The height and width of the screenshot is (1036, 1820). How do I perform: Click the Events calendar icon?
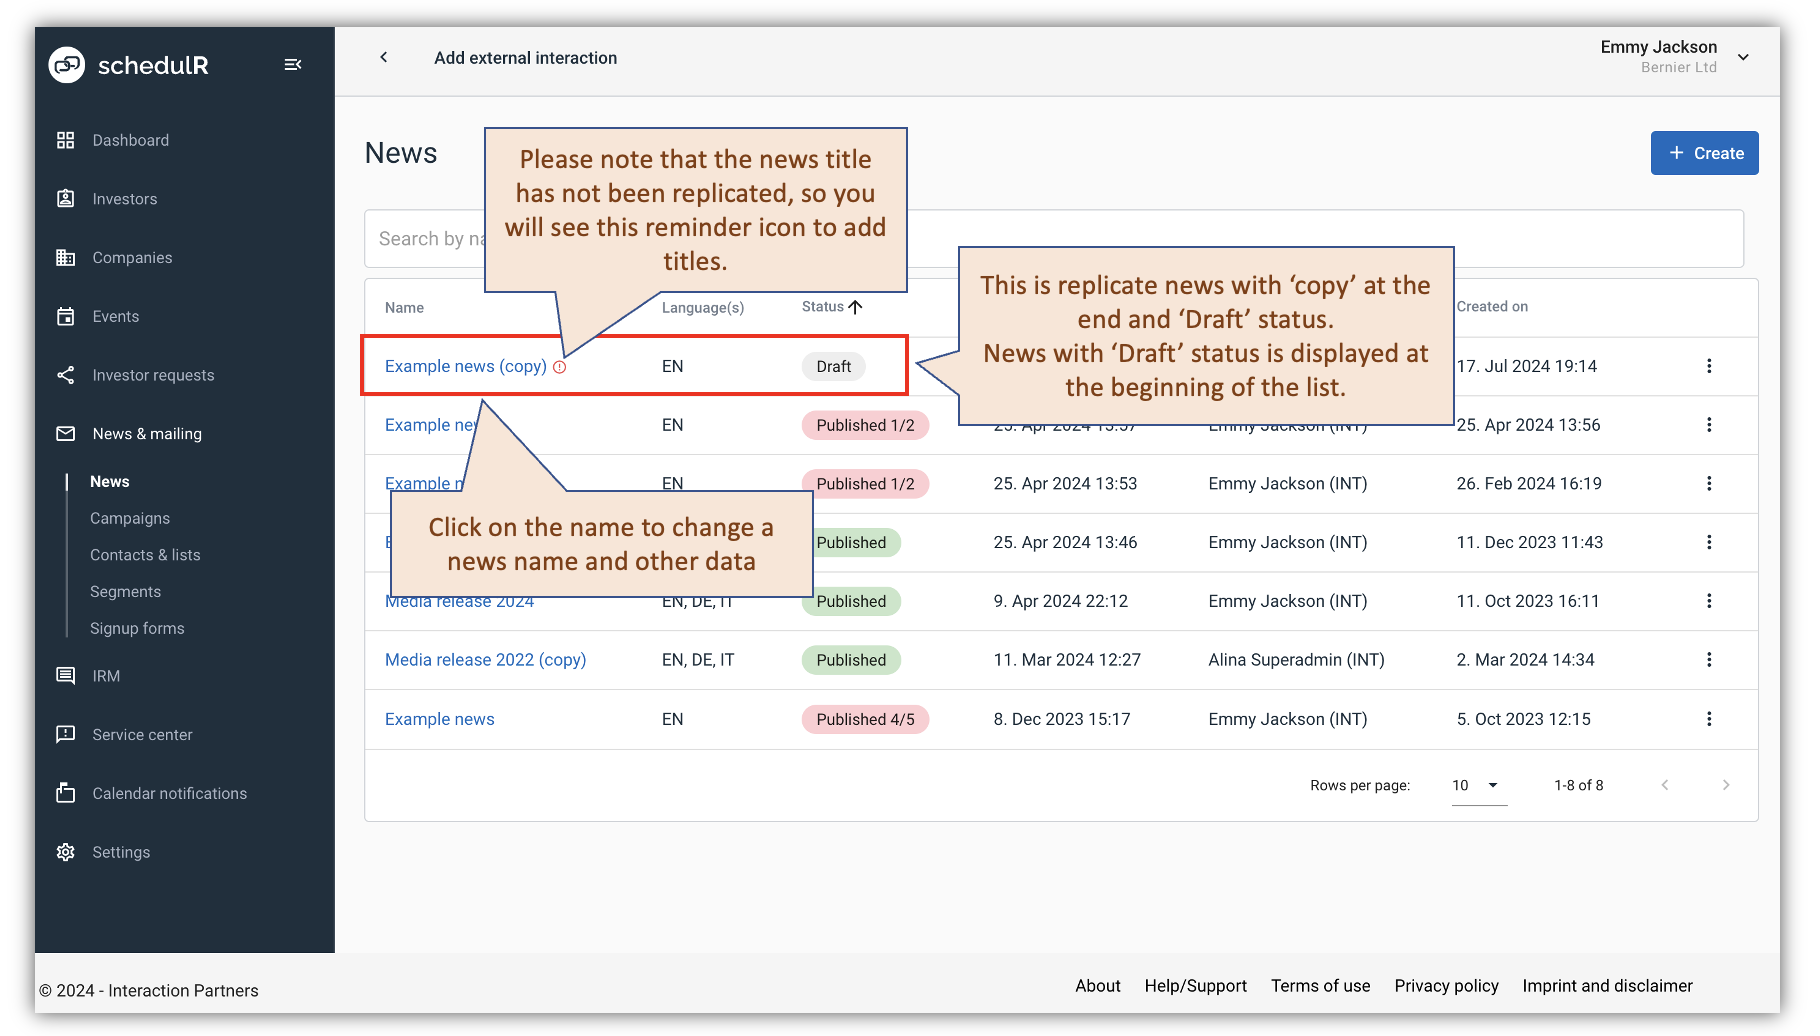pos(66,316)
